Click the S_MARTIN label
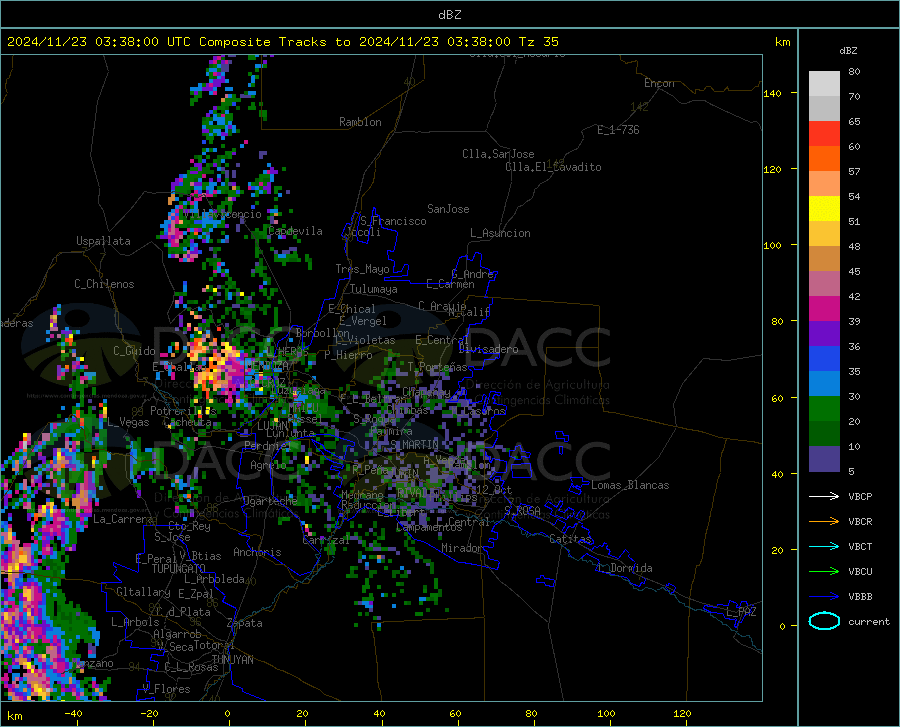This screenshot has height=727, width=900. tap(414, 444)
